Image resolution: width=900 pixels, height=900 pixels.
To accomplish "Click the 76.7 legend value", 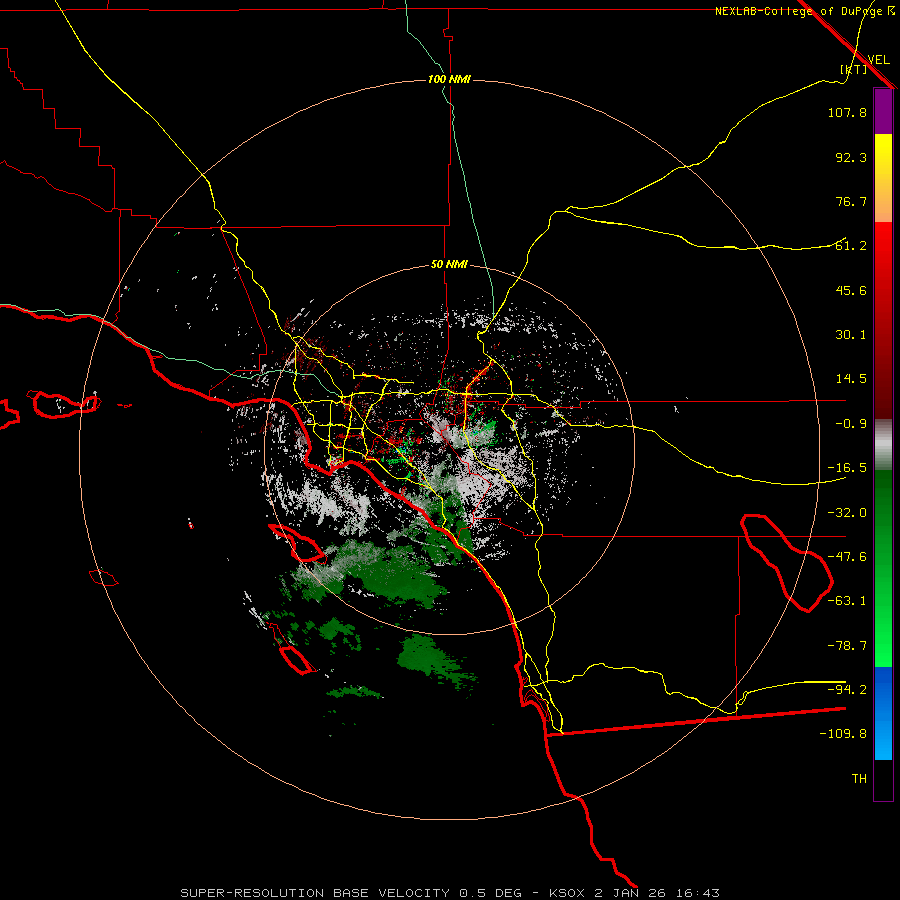I will pos(851,201).
